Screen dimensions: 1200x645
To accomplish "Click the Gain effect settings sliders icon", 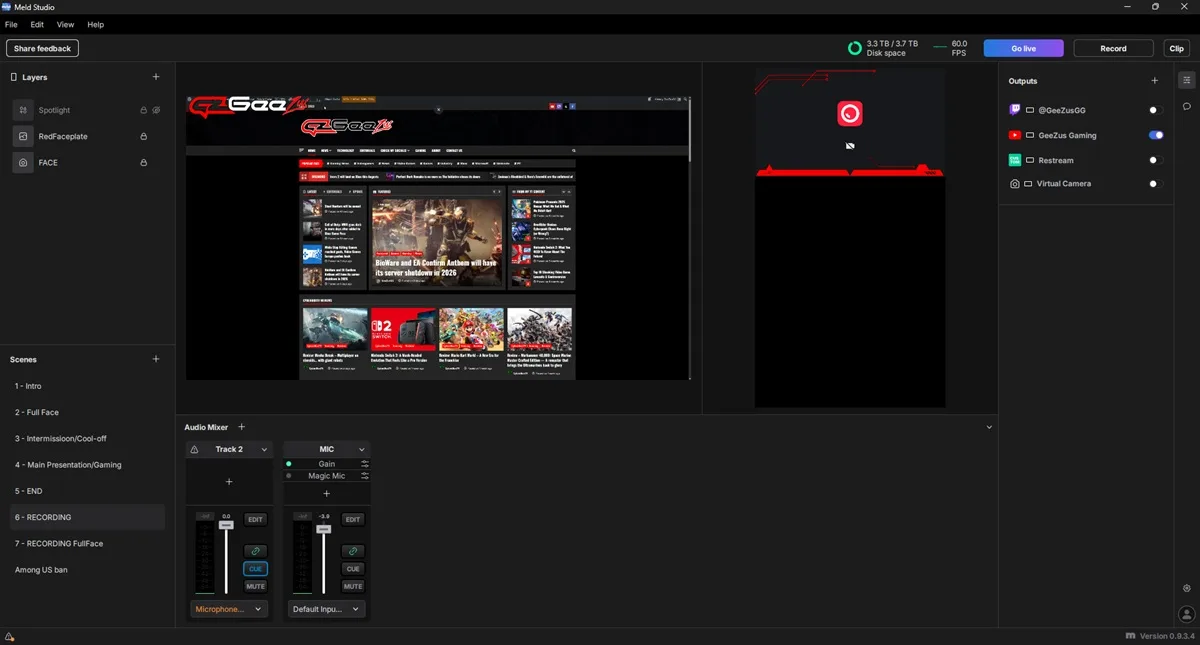I will pyautogui.click(x=365, y=464).
